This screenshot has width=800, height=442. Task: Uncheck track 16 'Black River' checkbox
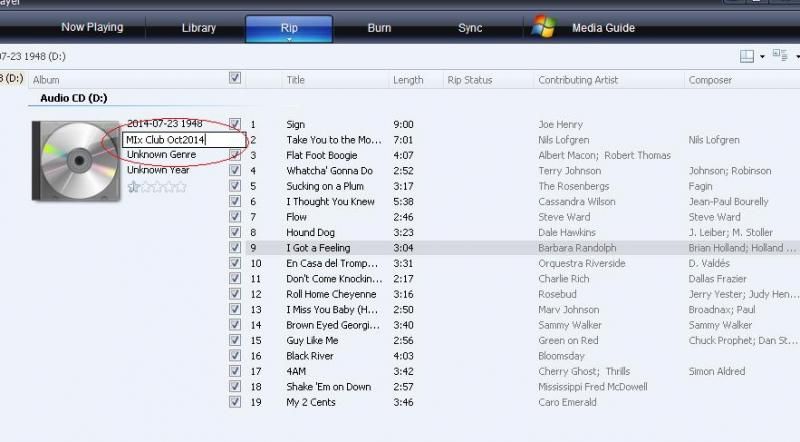[235, 355]
